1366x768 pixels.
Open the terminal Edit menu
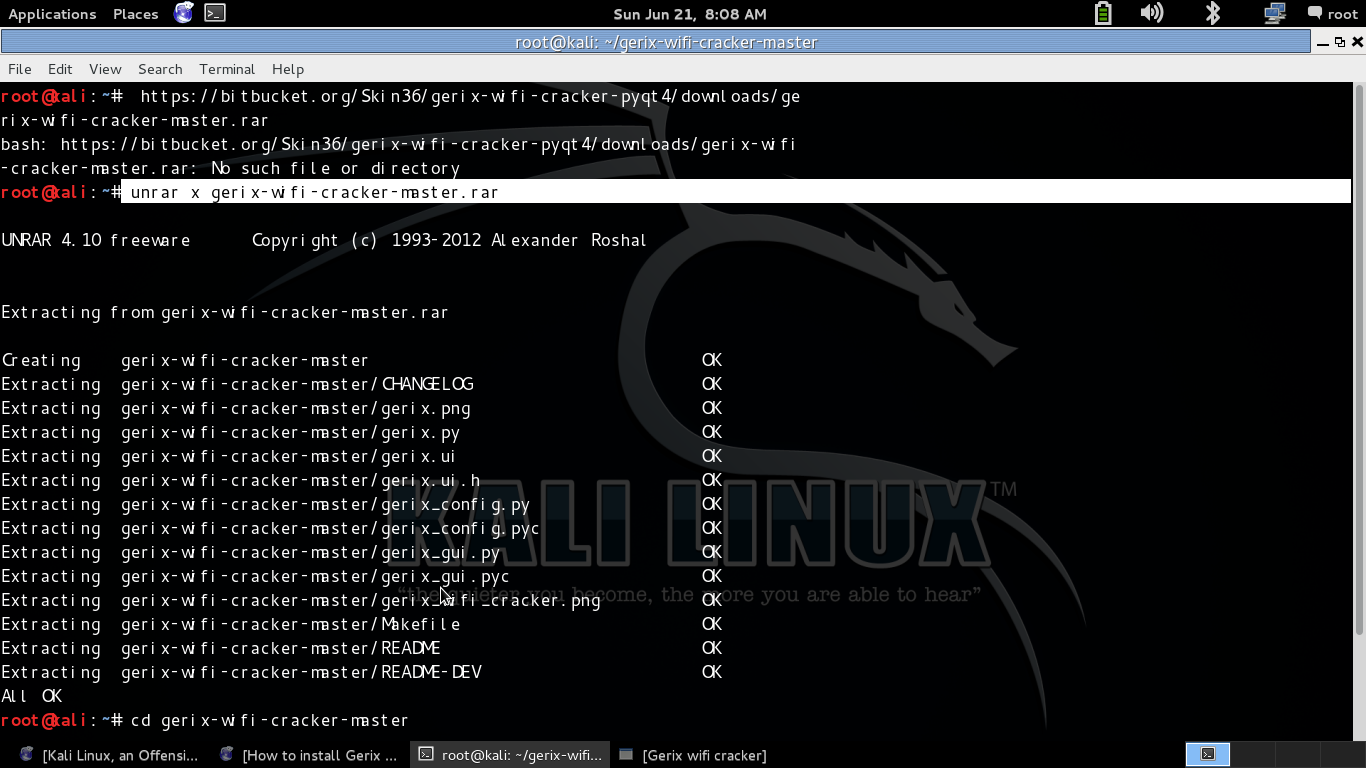coord(60,69)
